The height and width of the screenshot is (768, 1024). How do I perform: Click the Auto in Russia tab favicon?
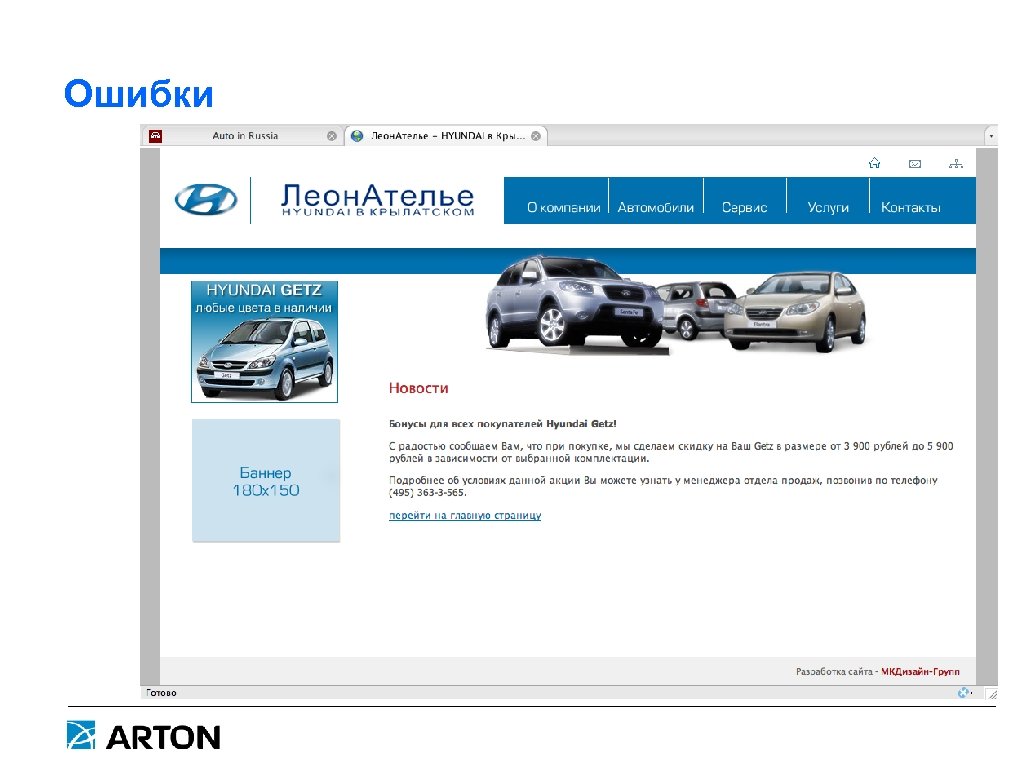pos(155,136)
